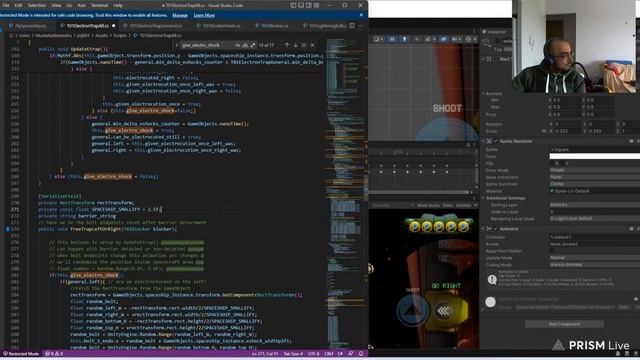Image resolution: width=640 pixels, height=360 pixels.
Task: Click the Sprite field showing Square
Action: coord(594,149)
